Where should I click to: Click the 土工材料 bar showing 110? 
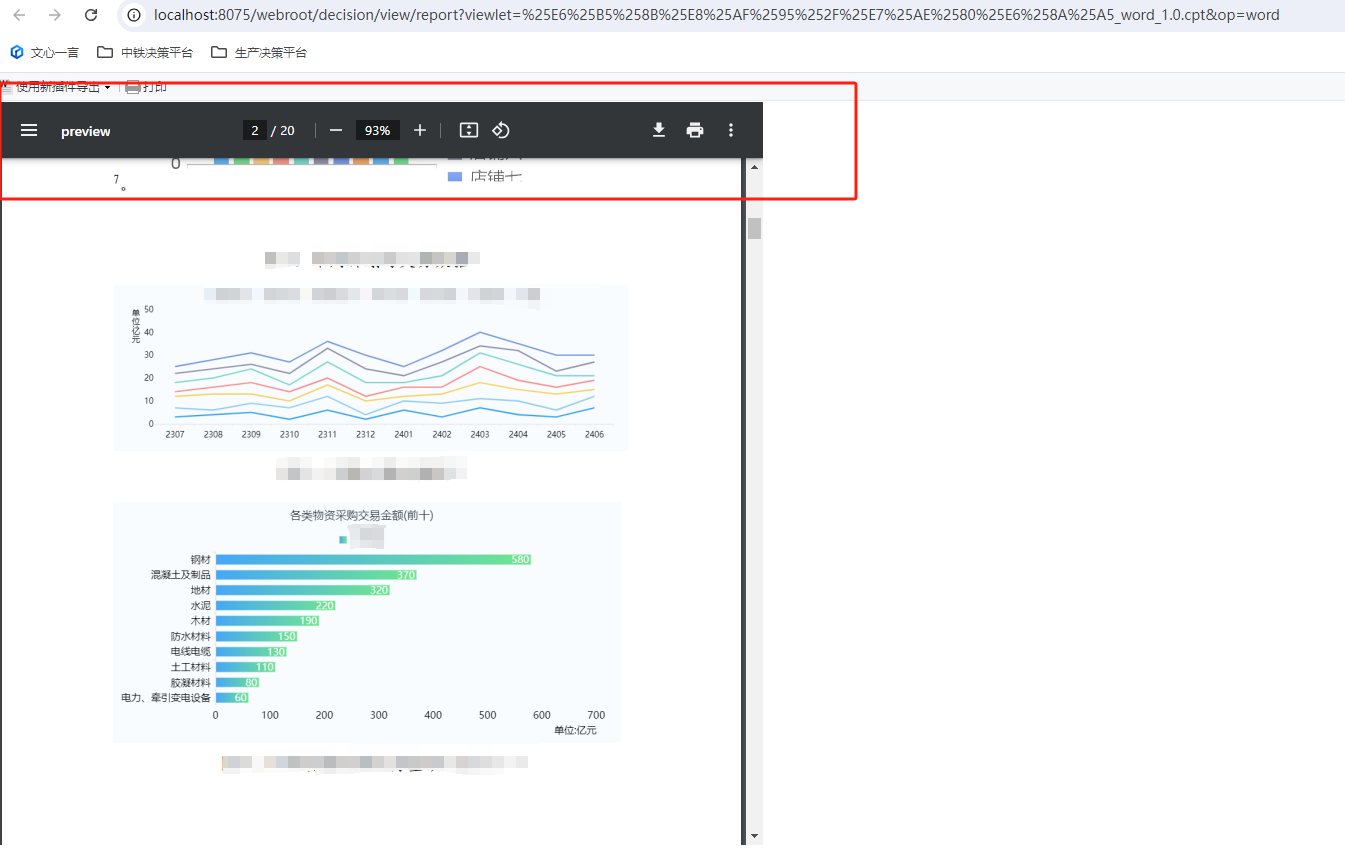(x=246, y=667)
